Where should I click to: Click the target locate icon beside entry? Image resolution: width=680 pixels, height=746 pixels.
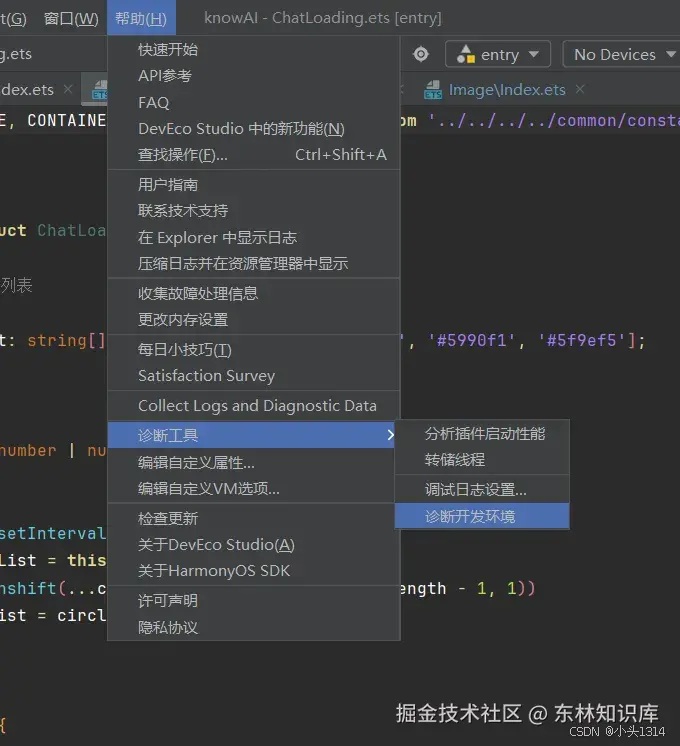point(421,54)
